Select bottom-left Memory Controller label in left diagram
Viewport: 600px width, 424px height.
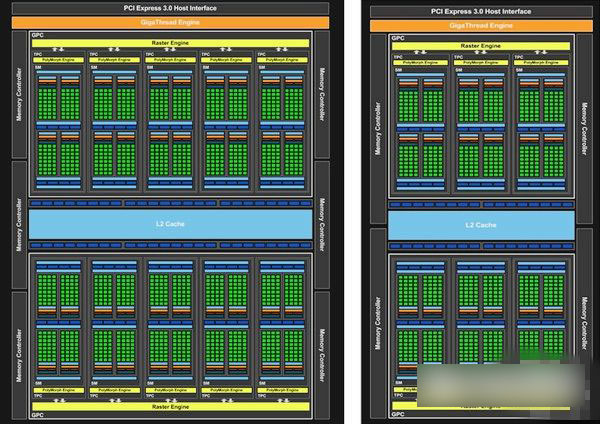[x=19, y=340]
